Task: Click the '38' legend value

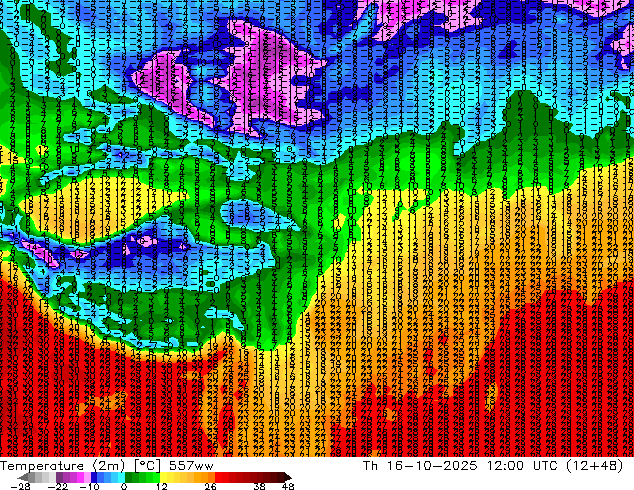Action: [x=260, y=486]
